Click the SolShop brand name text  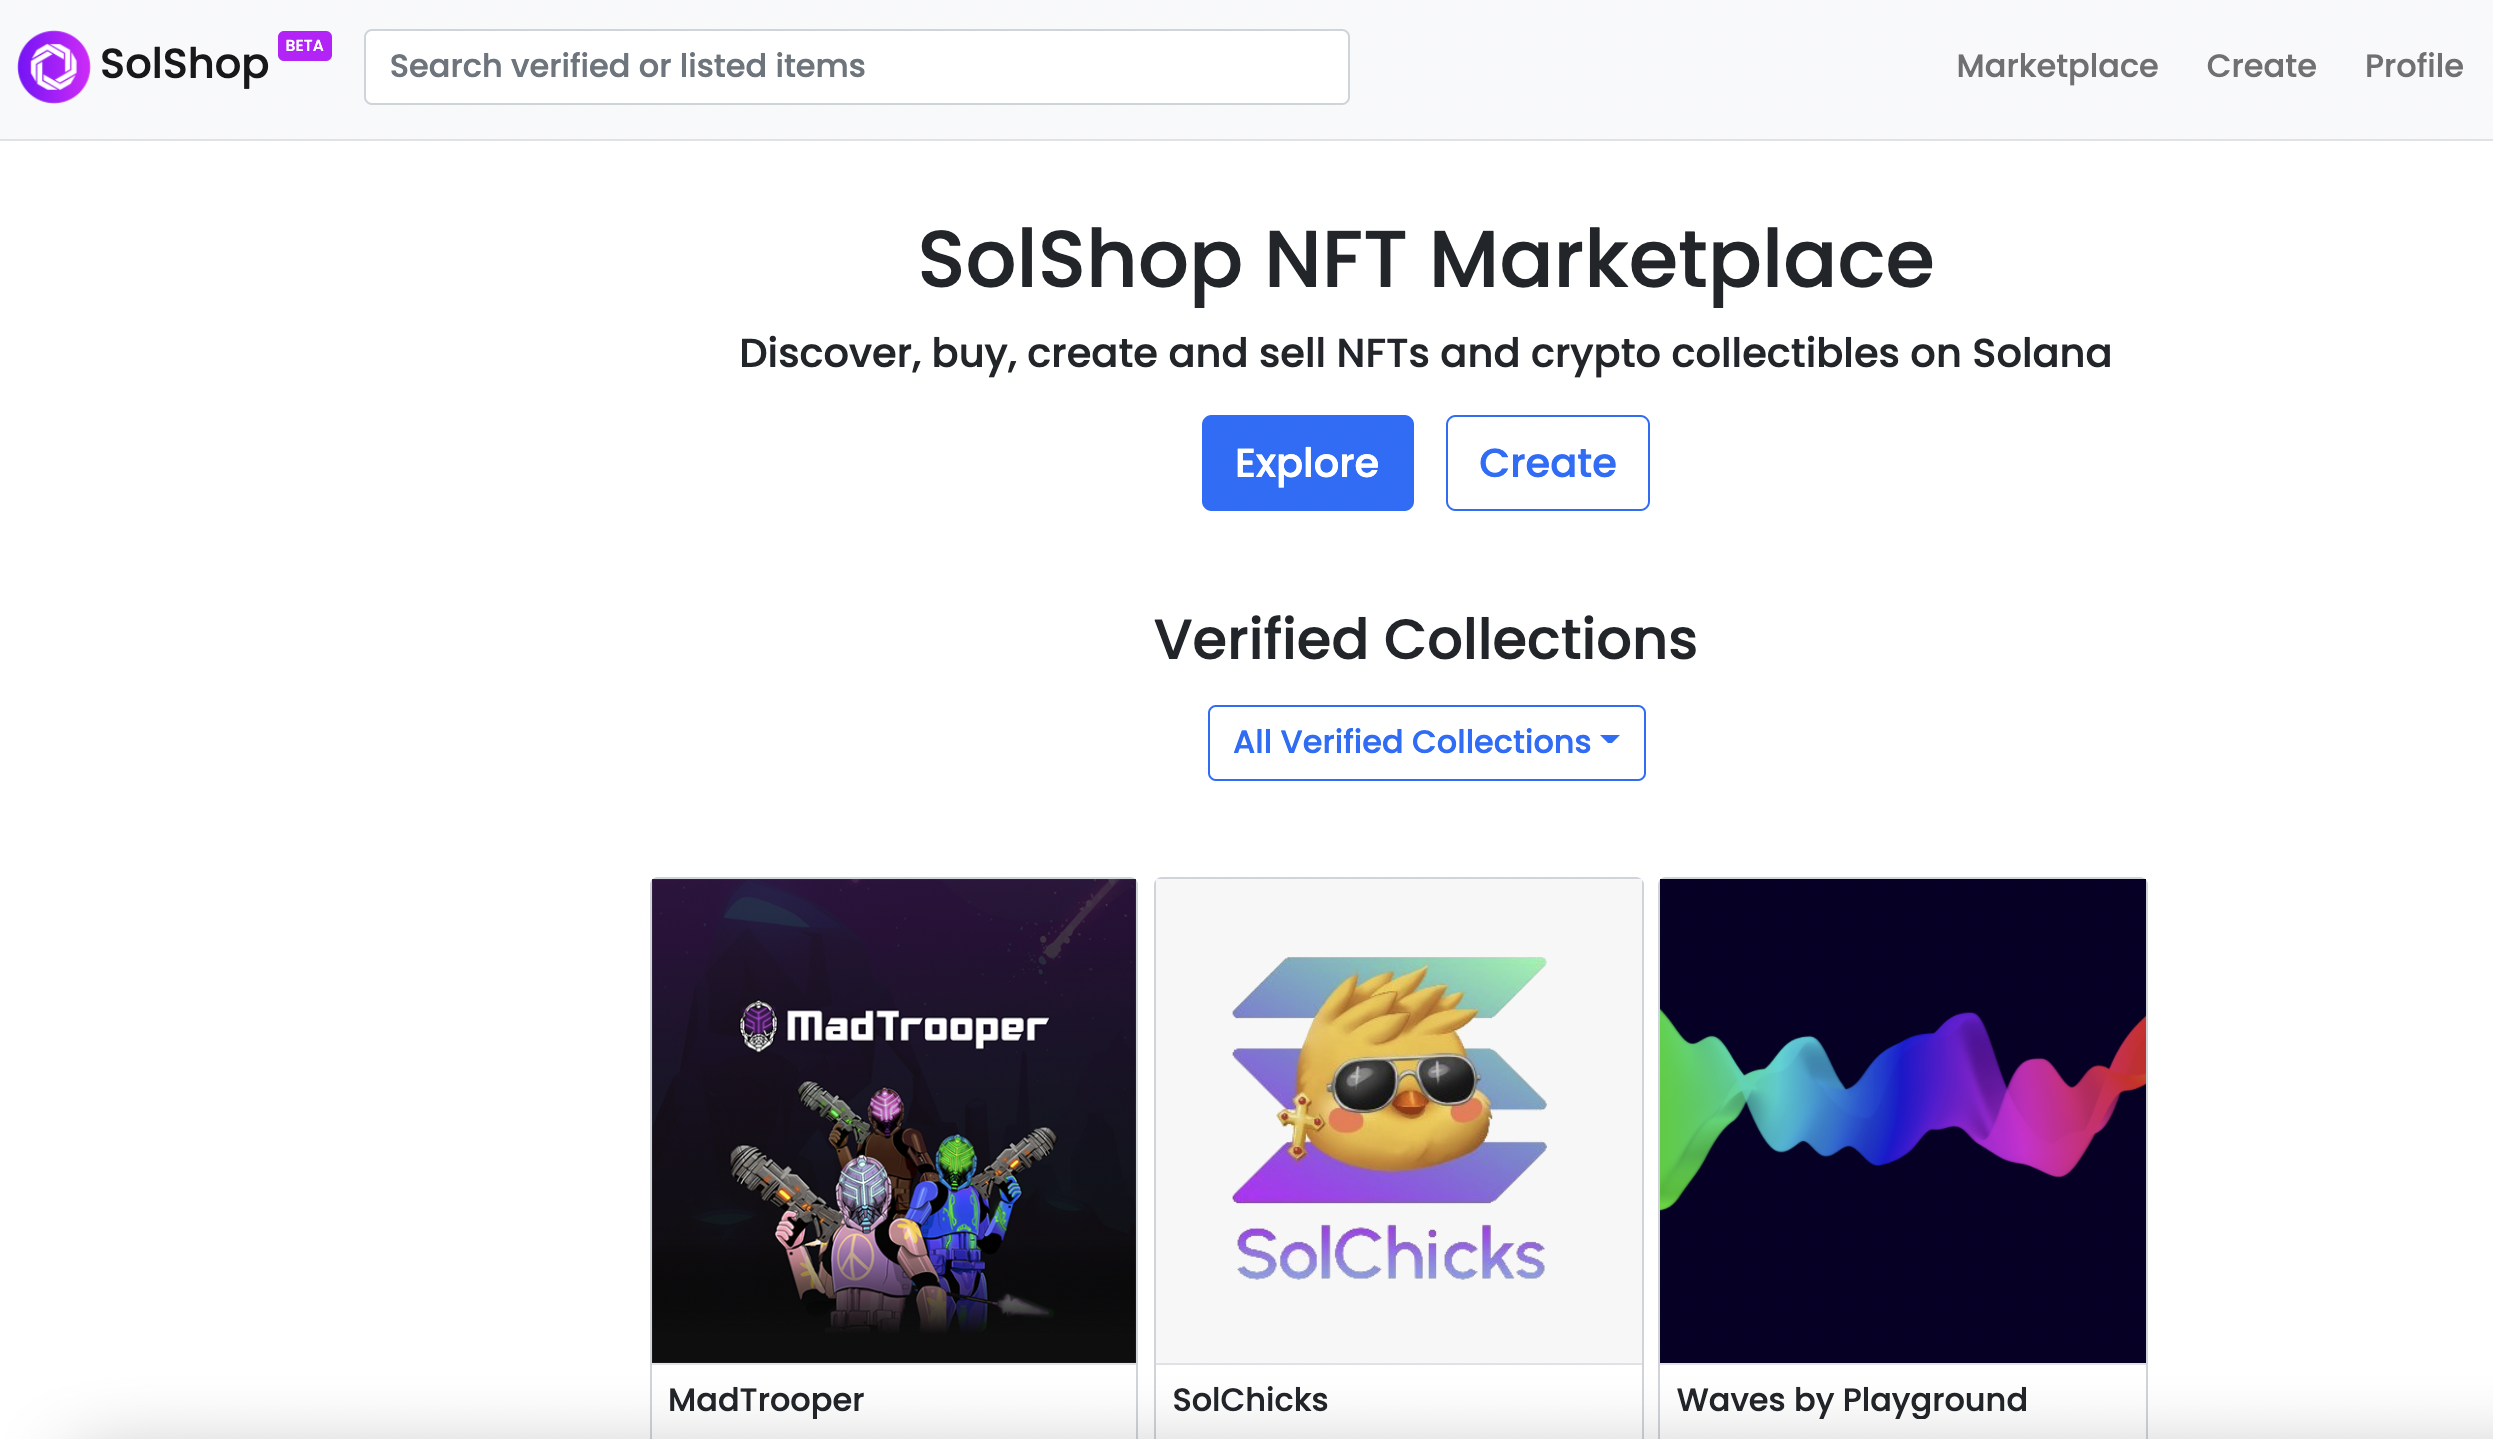pyautogui.click(x=185, y=65)
